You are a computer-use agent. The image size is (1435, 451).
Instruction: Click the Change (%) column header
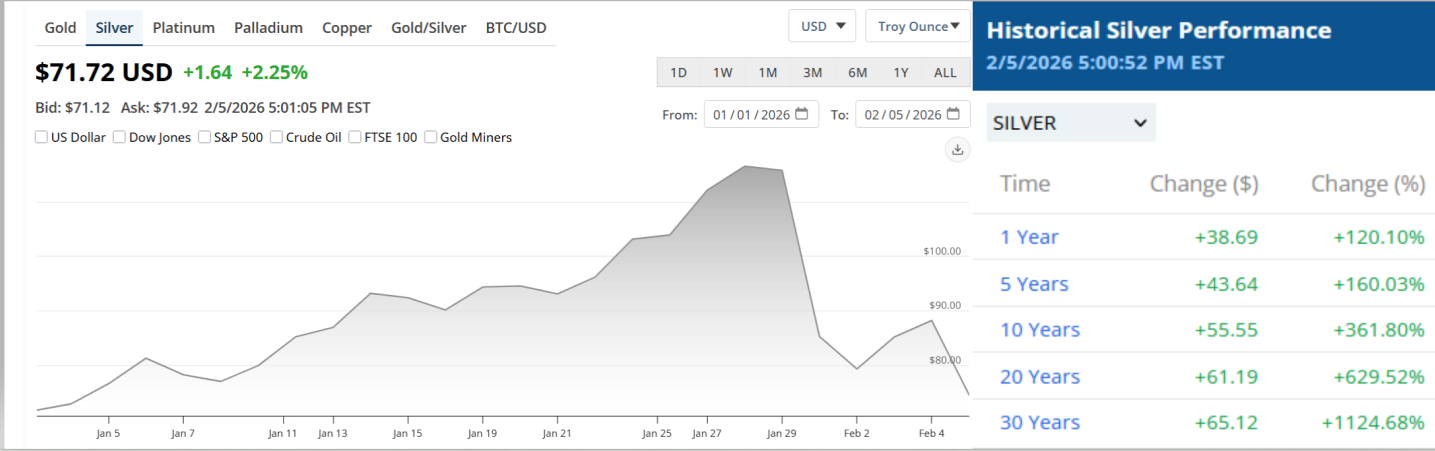click(x=1368, y=184)
